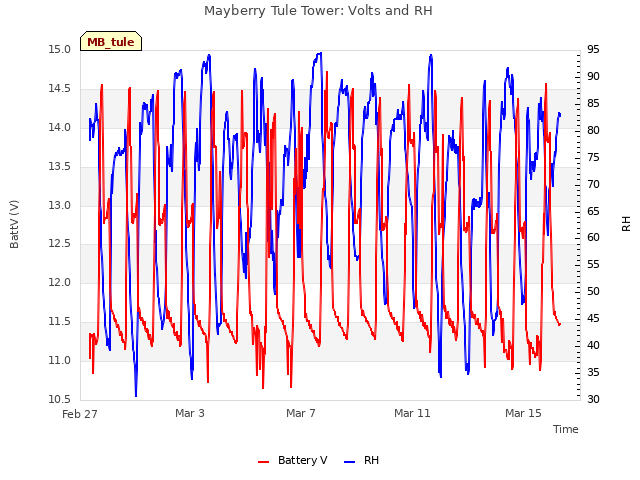Click the Feb 27 date label
640x480 pixels.
pos(80,414)
